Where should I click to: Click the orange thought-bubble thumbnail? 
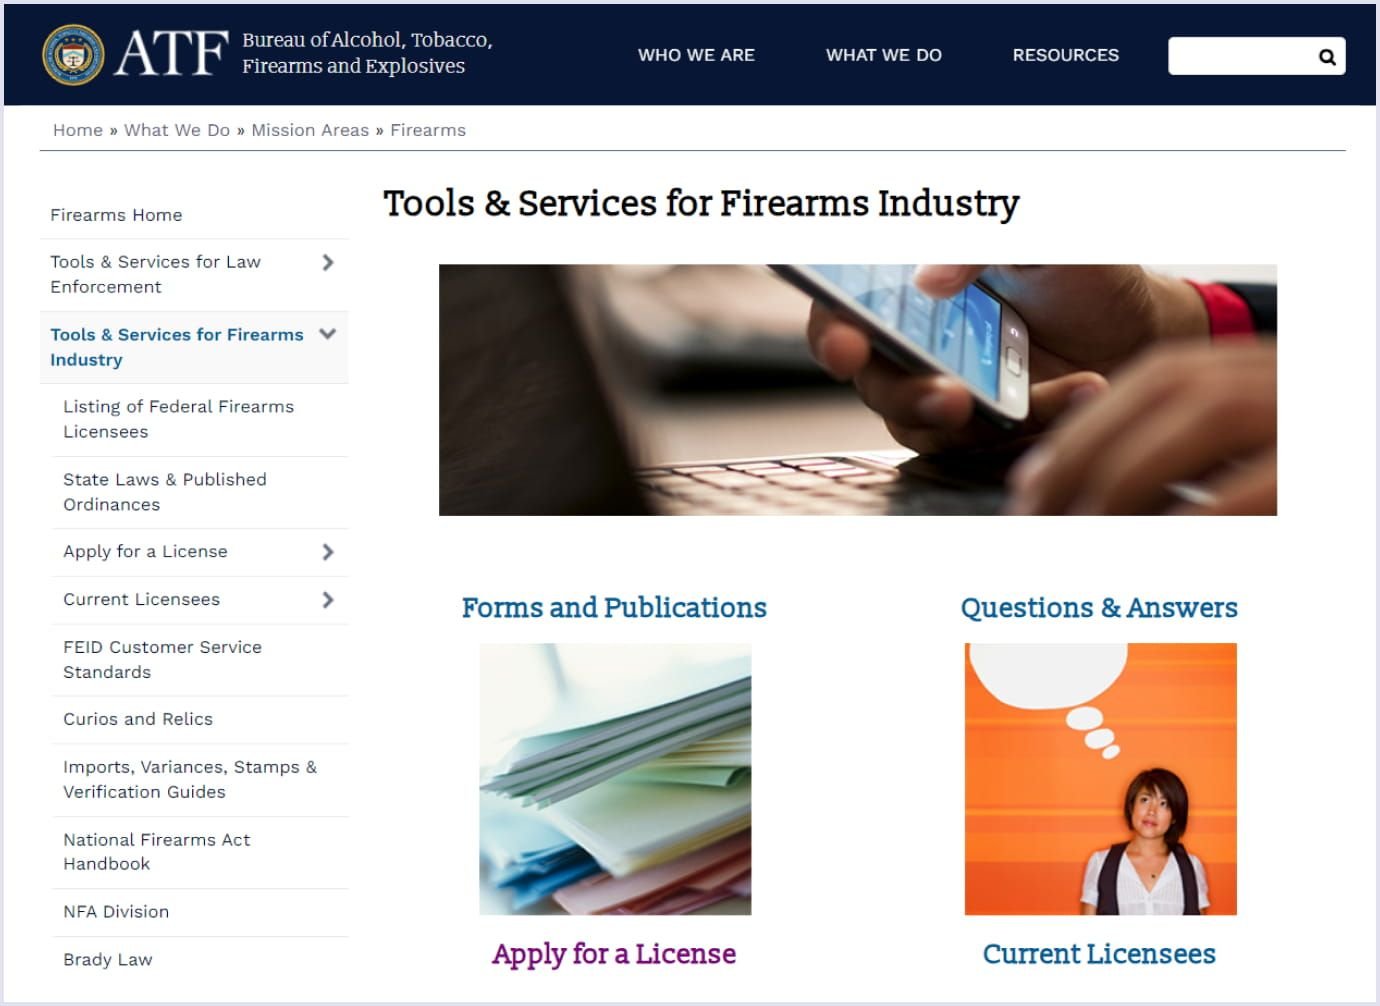[1101, 779]
